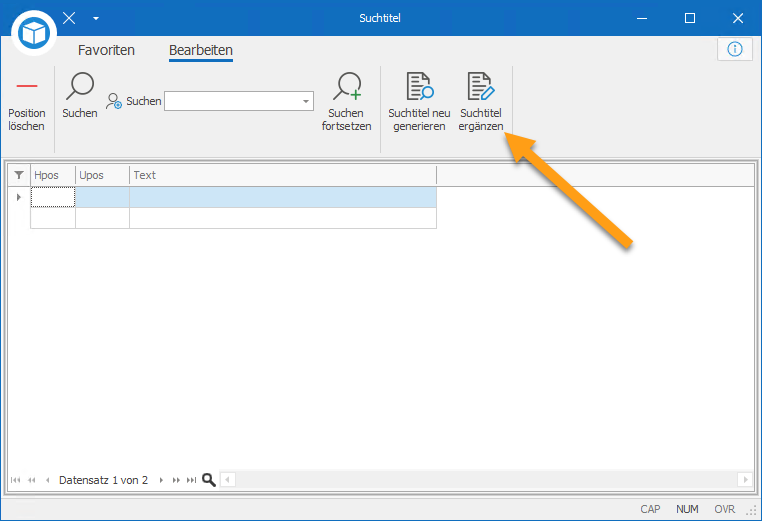Image resolution: width=762 pixels, height=521 pixels.
Task: Jump to next page of records
Action: (176, 480)
